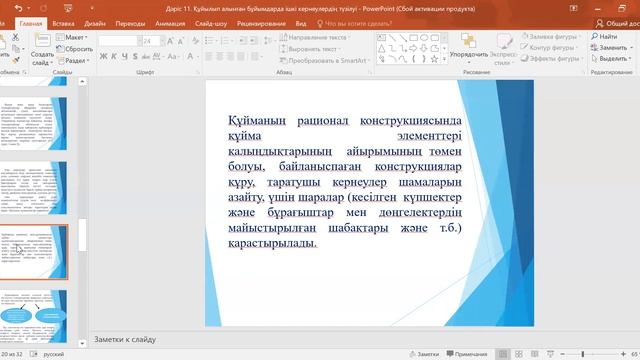Click the Упорядочить arrange icon
This screenshot has width=640, height=360.
(x=469, y=41)
